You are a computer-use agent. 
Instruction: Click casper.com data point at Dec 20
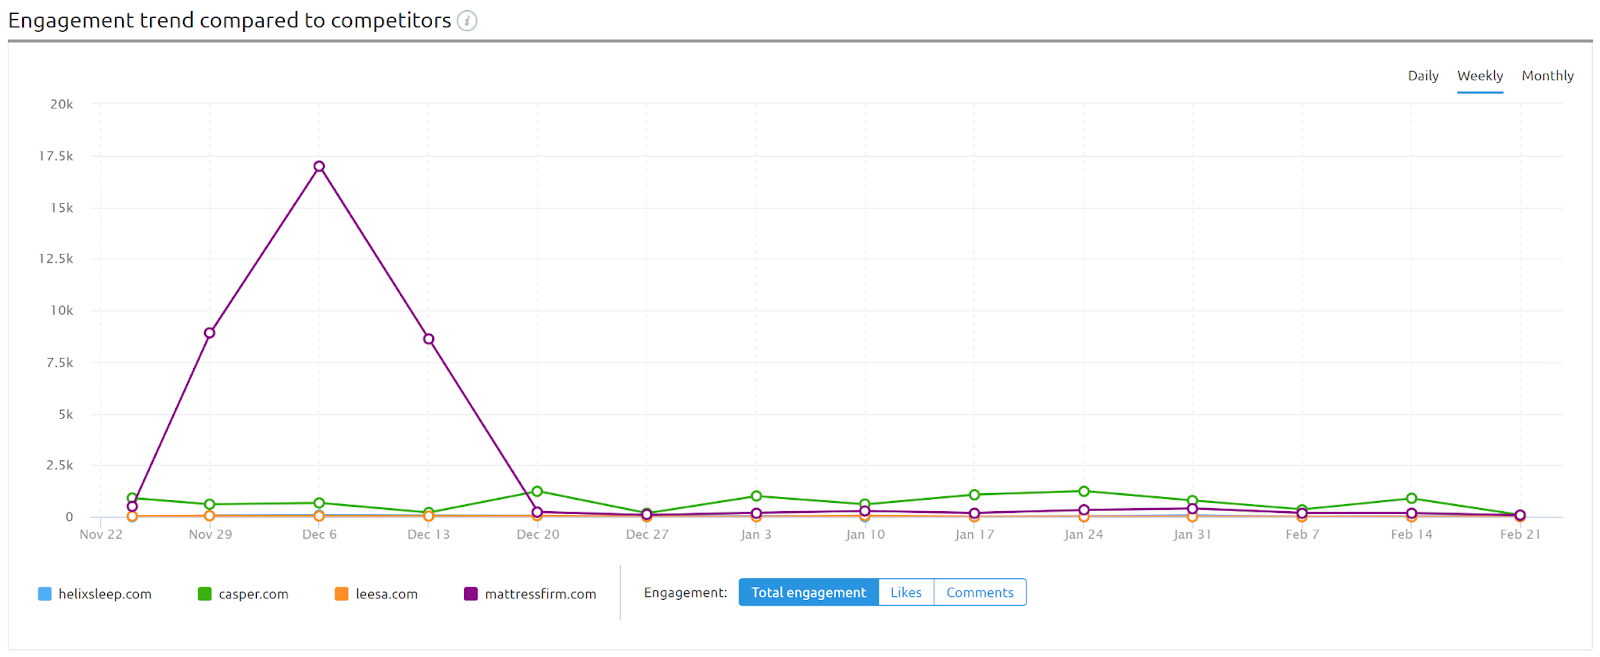coord(537,491)
